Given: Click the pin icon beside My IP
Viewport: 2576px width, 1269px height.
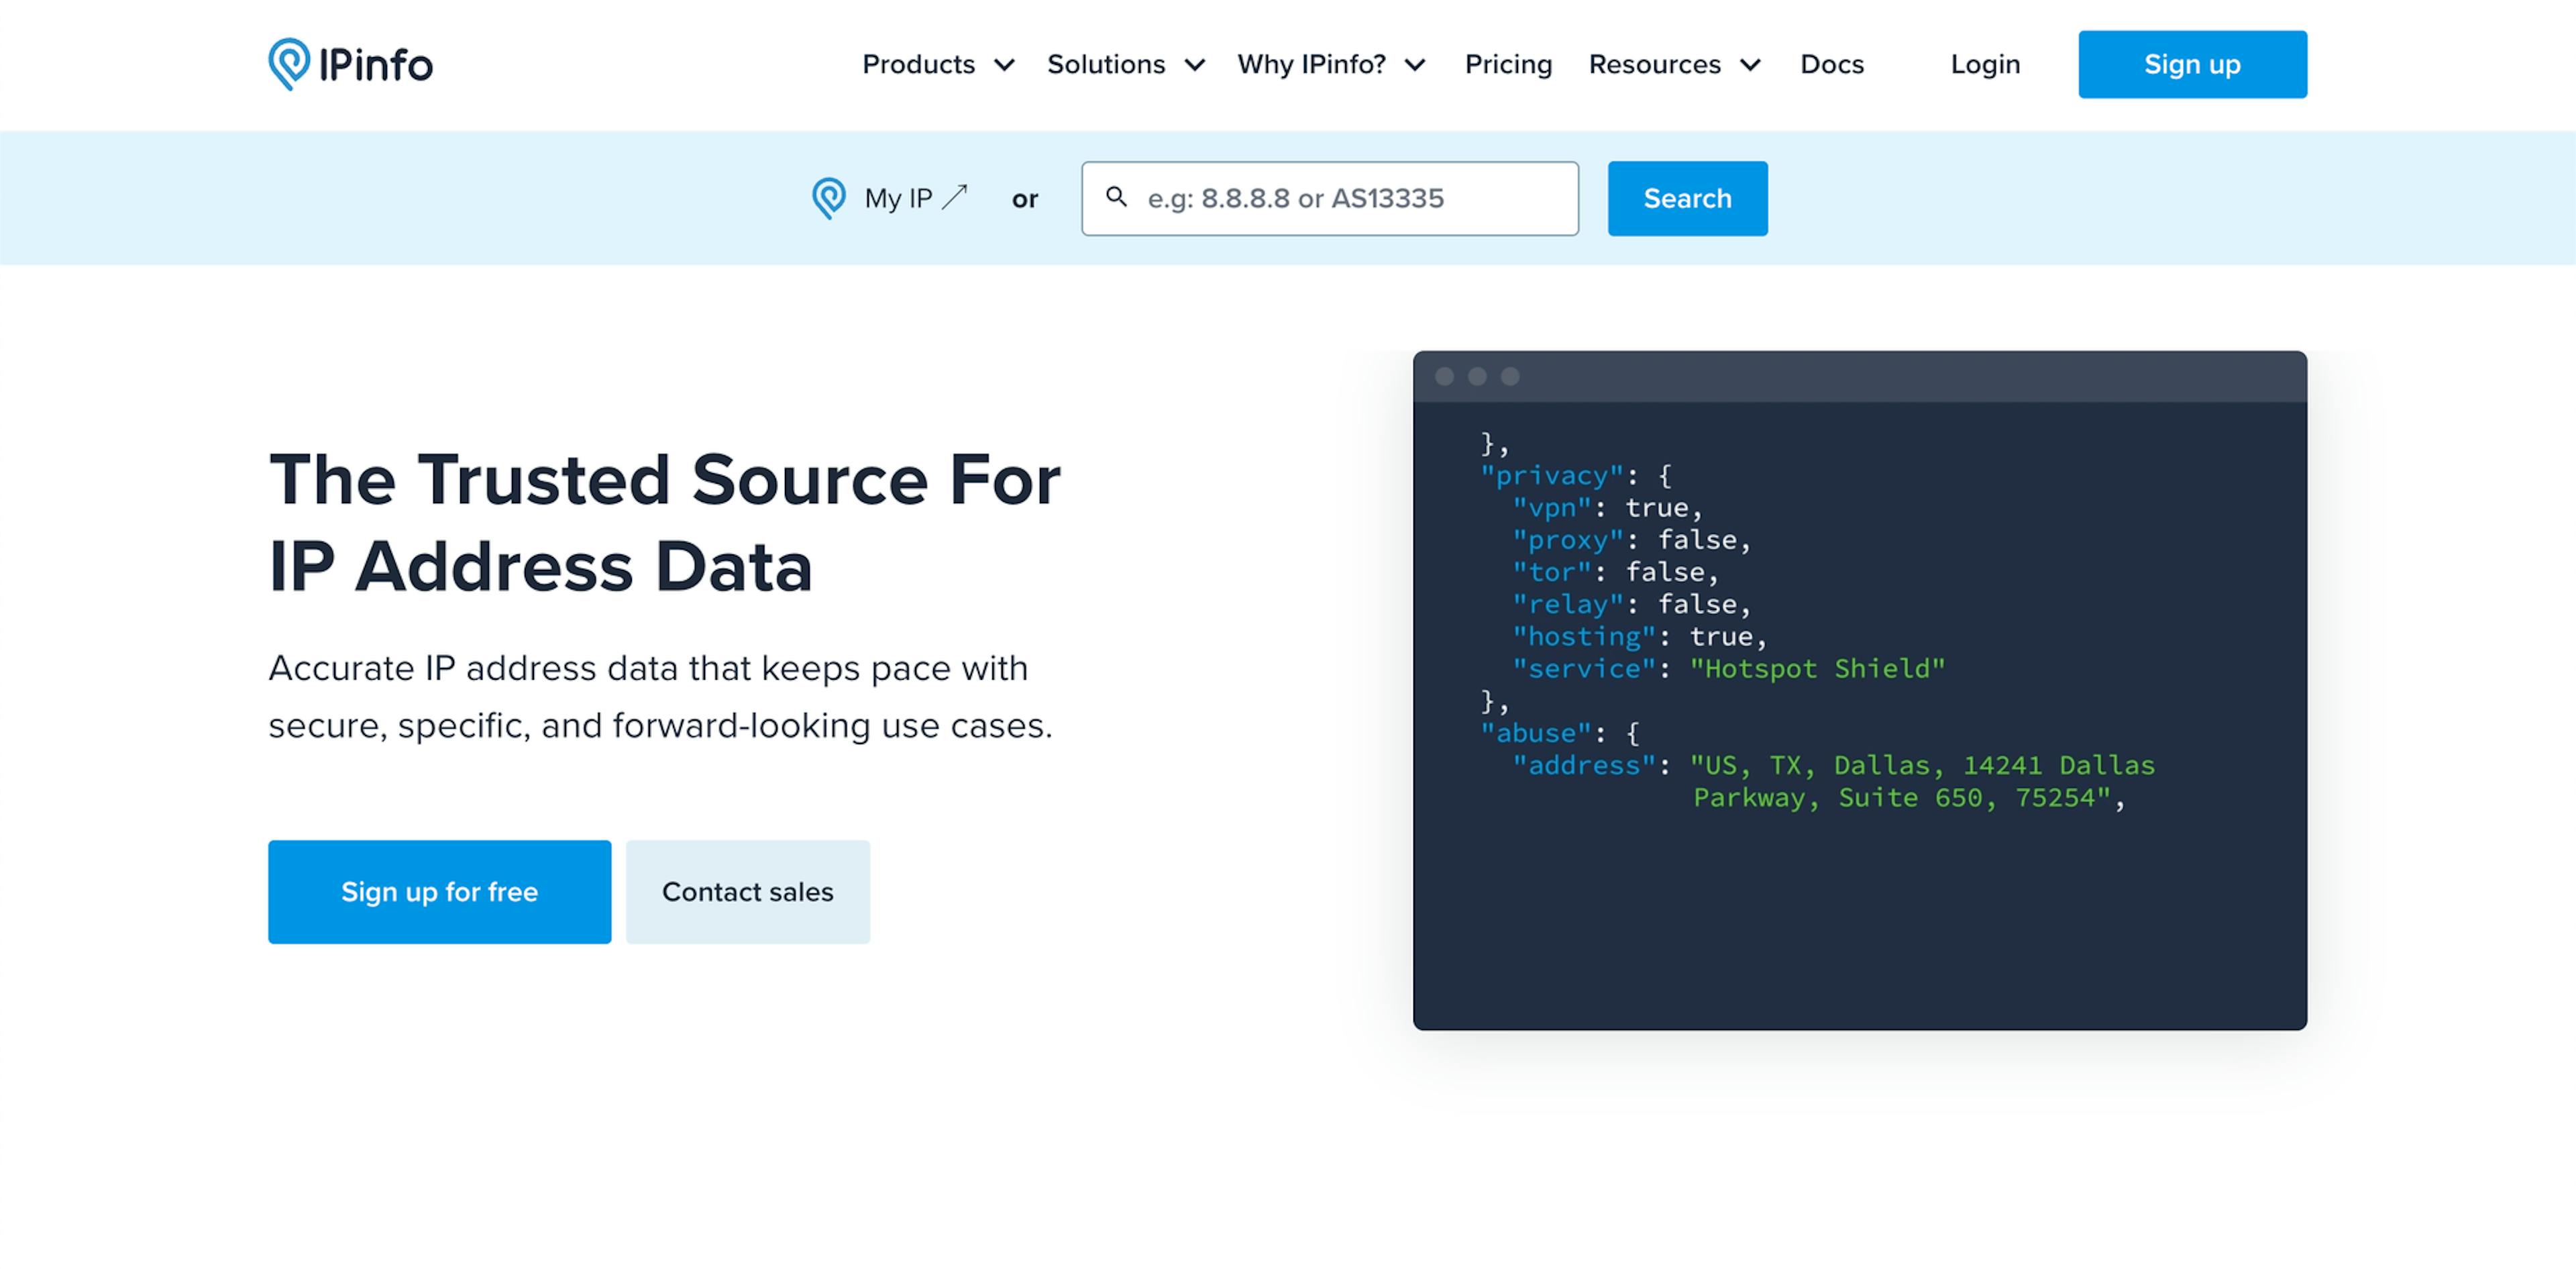Looking at the screenshot, I should click(829, 198).
